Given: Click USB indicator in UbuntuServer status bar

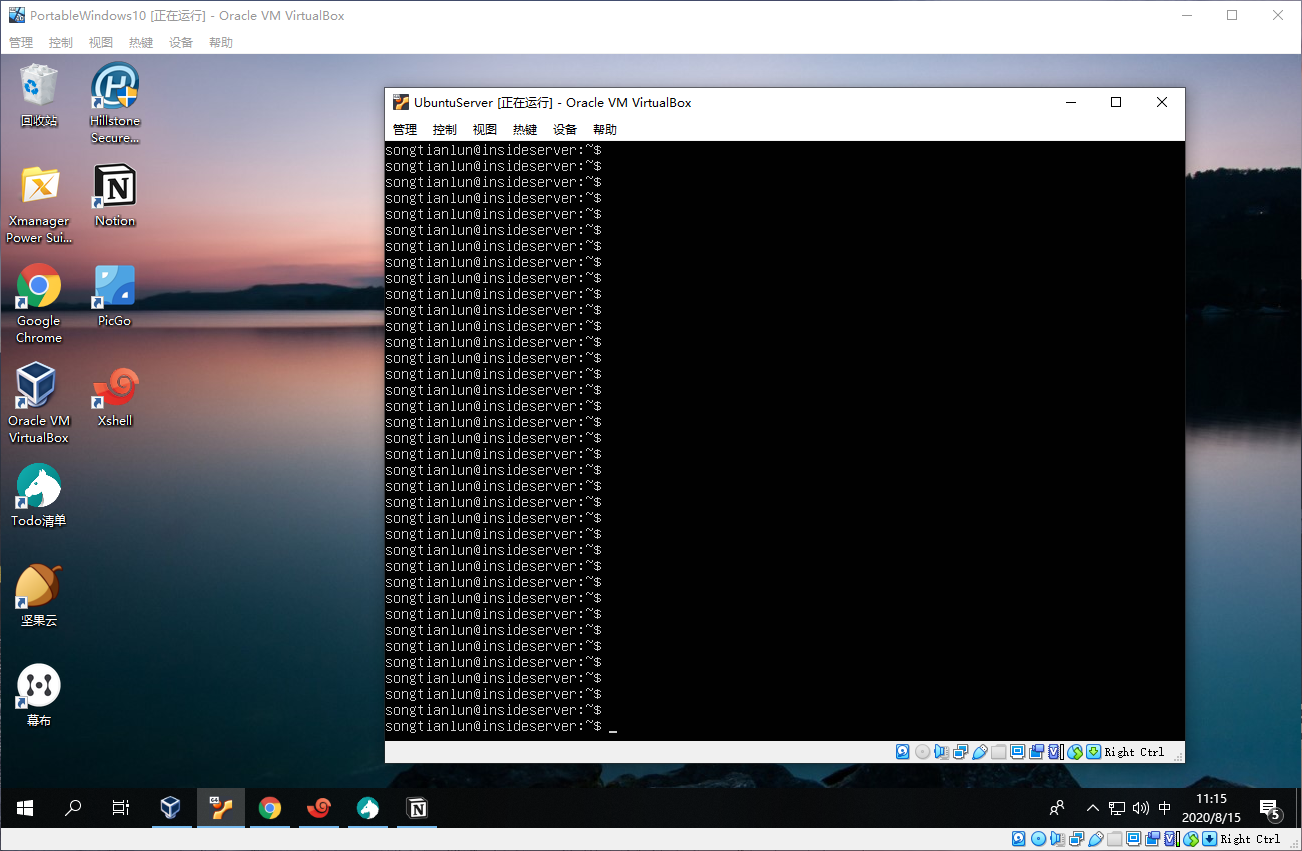Looking at the screenshot, I should coord(980,752).
